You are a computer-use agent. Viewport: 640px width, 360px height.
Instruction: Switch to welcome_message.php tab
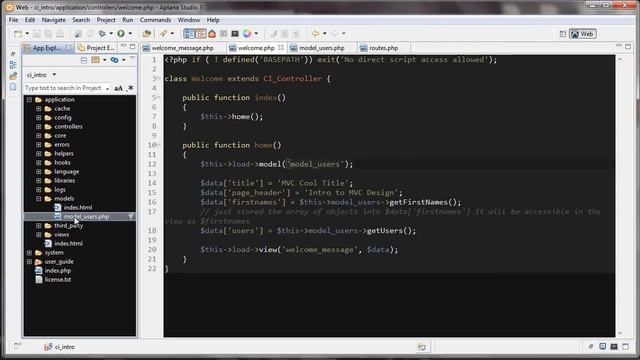click(x=182, y=48)
